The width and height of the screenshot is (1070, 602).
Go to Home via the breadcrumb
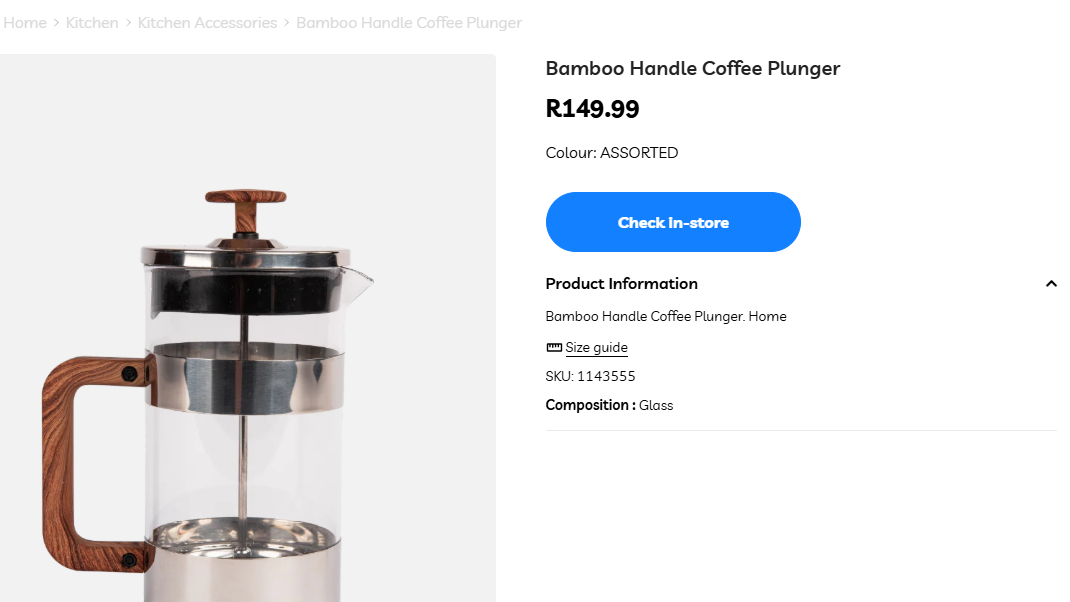[x=25, y=23]
